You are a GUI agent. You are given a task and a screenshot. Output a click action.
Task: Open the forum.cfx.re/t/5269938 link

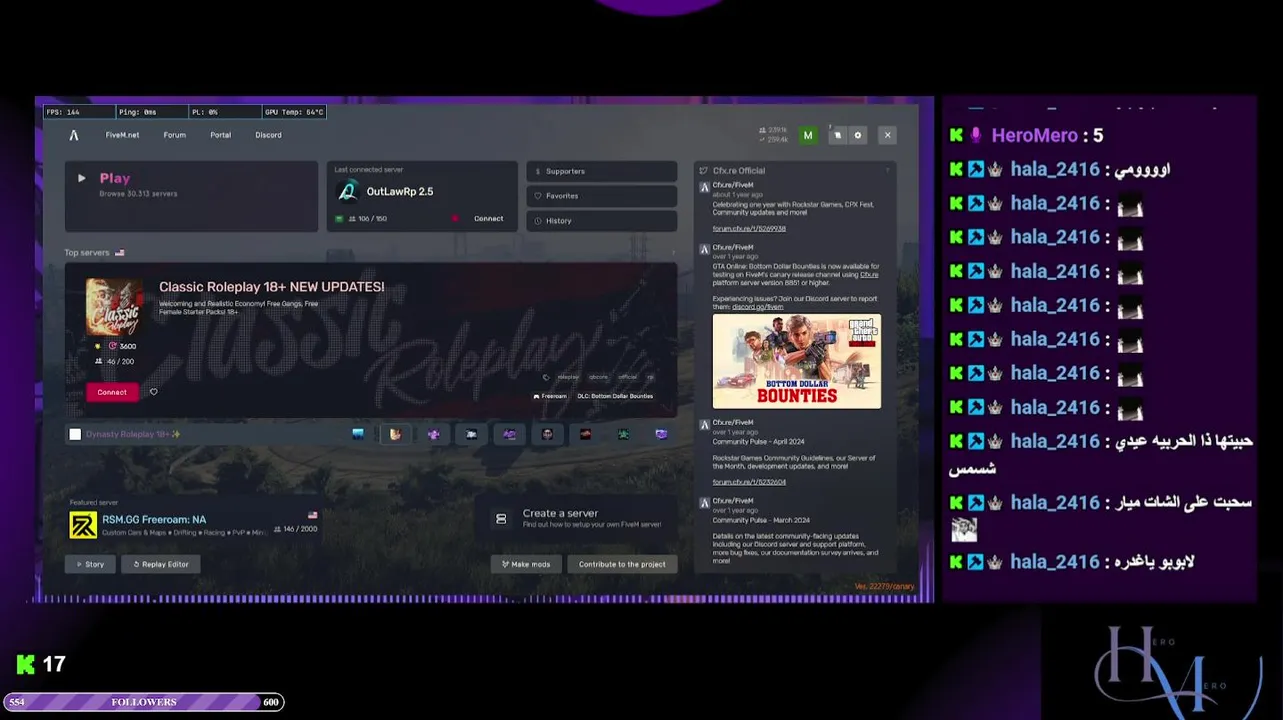[749, 228]
